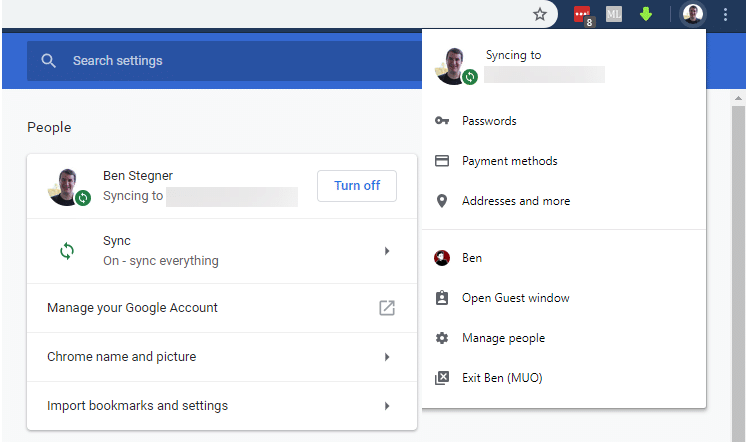Click the green sync arrows icon in the Sync row
Viewport: 746px width, 442px height.
[x=67, y=251]
